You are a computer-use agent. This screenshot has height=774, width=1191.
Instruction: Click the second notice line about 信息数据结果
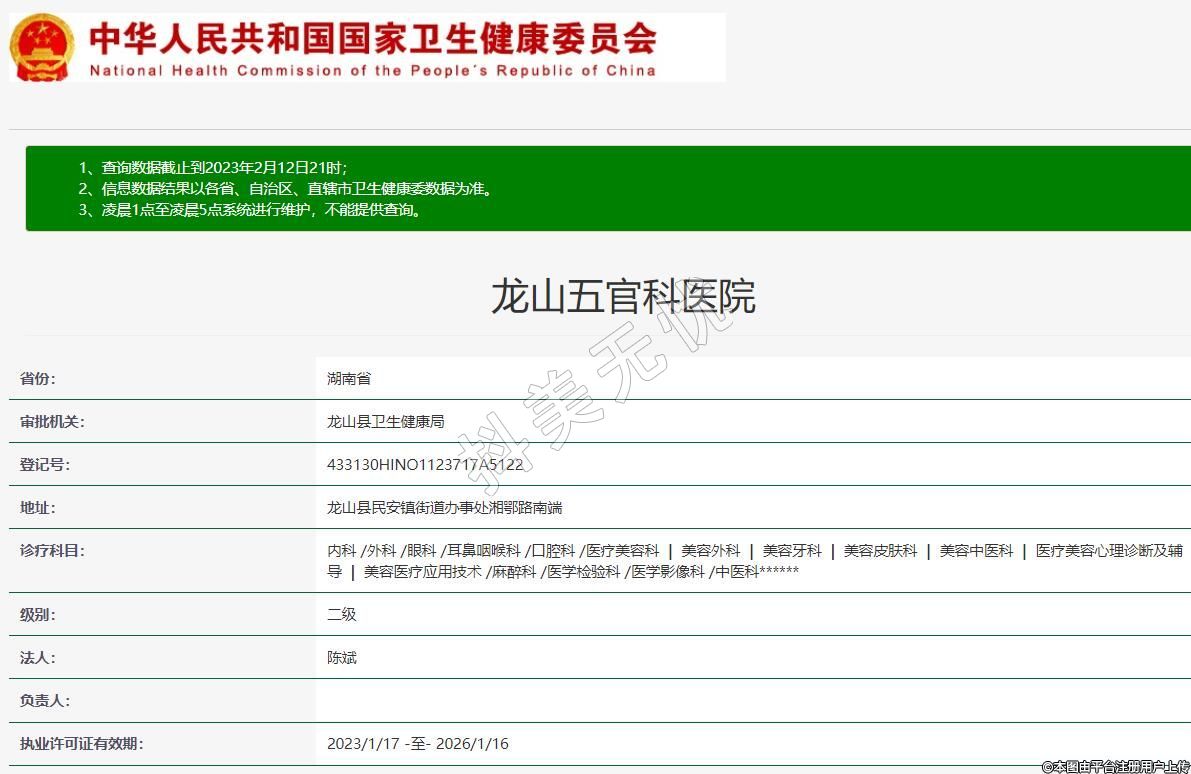click(285, 188)
